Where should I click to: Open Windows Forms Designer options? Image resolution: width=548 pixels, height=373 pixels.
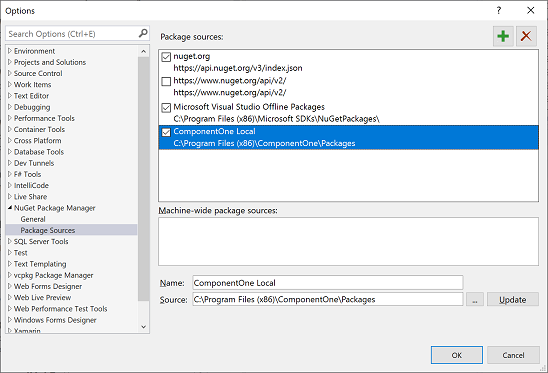pos(55,320)
